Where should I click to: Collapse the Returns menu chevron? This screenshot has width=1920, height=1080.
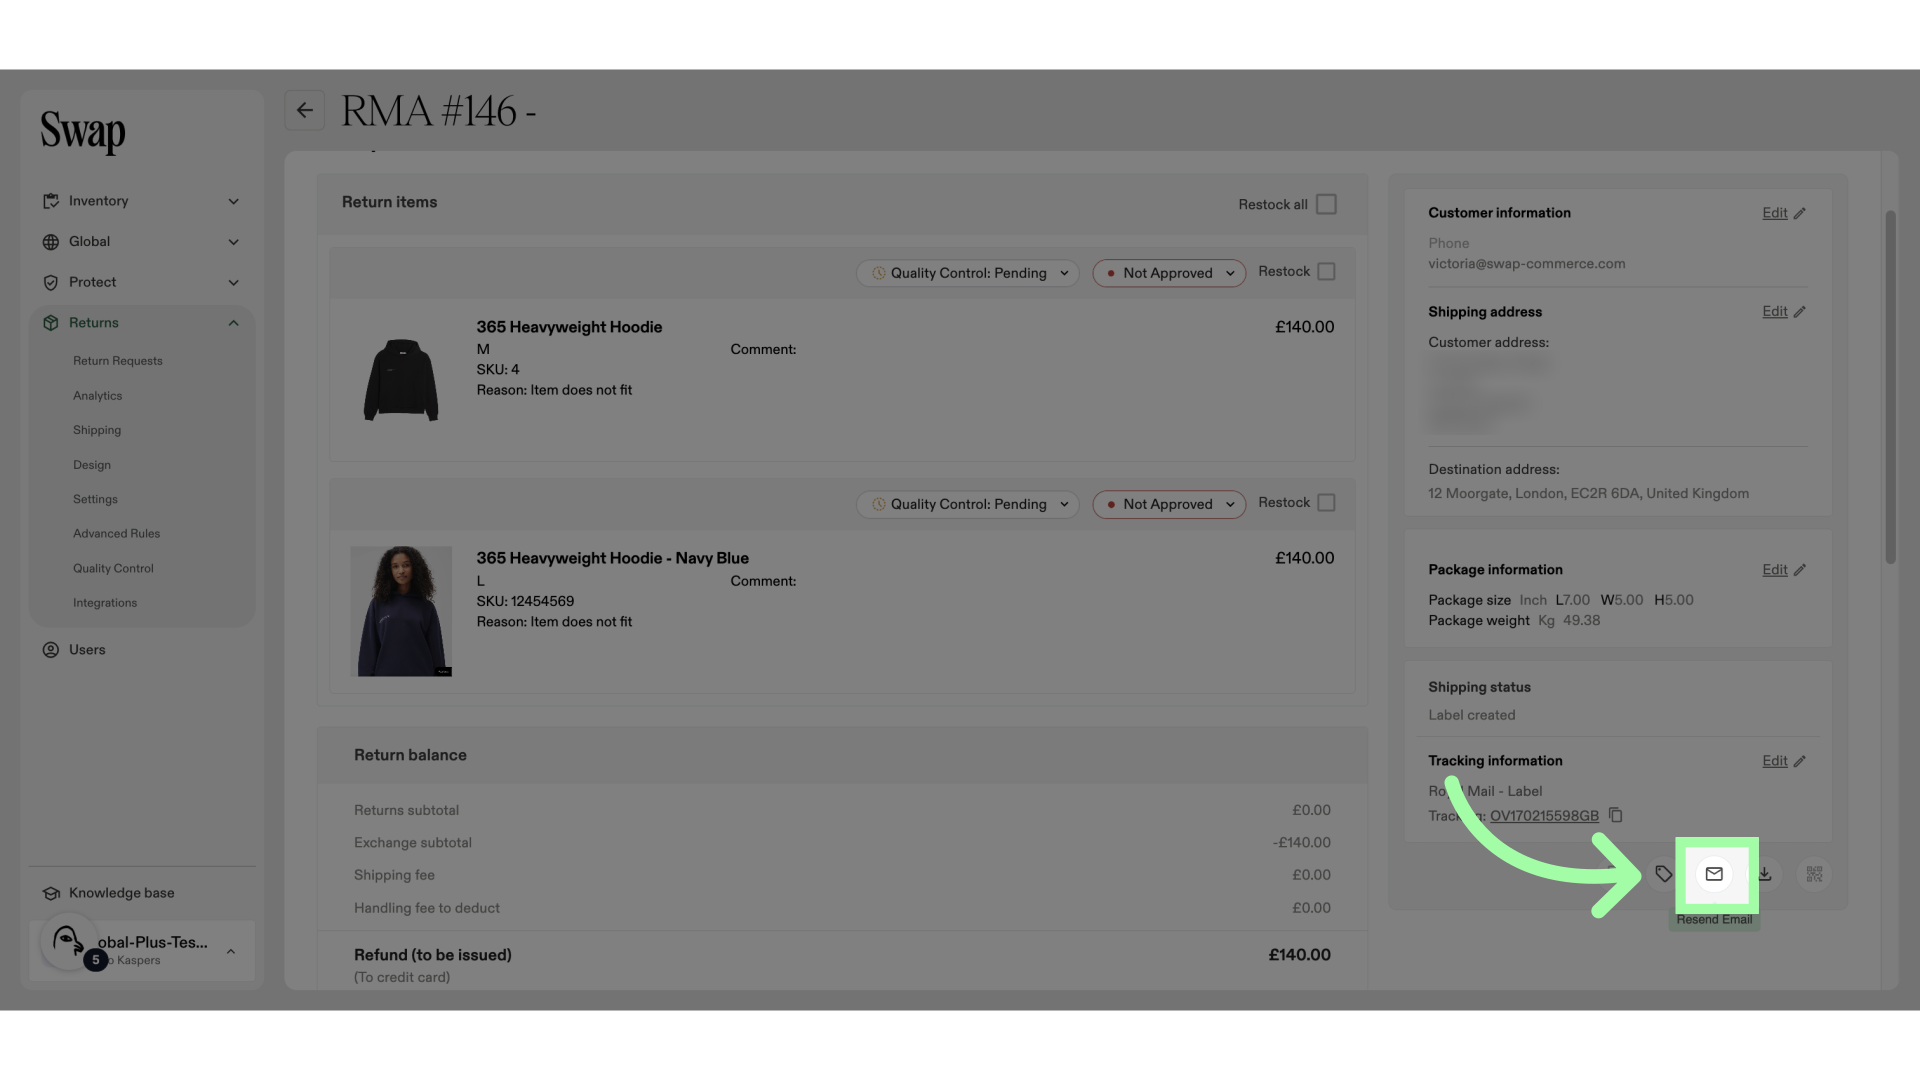point(233,323)
